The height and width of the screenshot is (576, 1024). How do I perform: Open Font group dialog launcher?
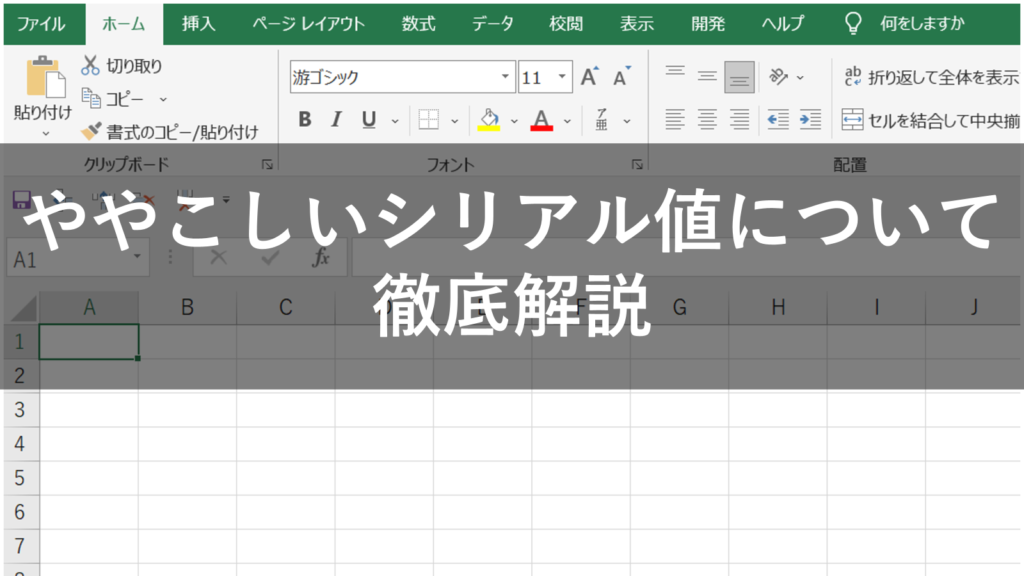tap(637, 165)
